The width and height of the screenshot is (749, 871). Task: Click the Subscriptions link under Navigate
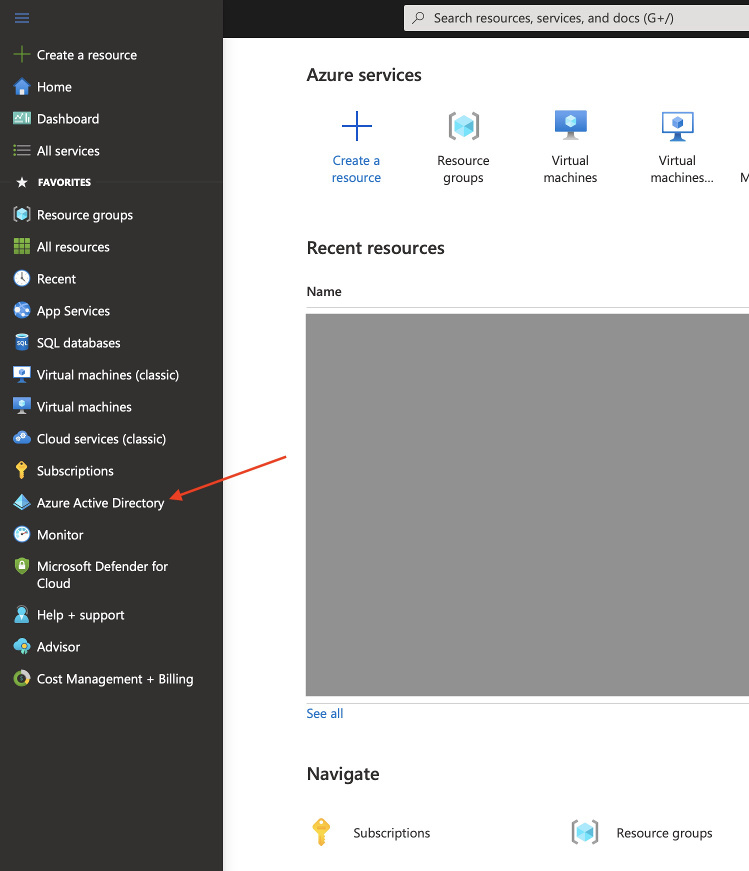click(x=392, y=833)
